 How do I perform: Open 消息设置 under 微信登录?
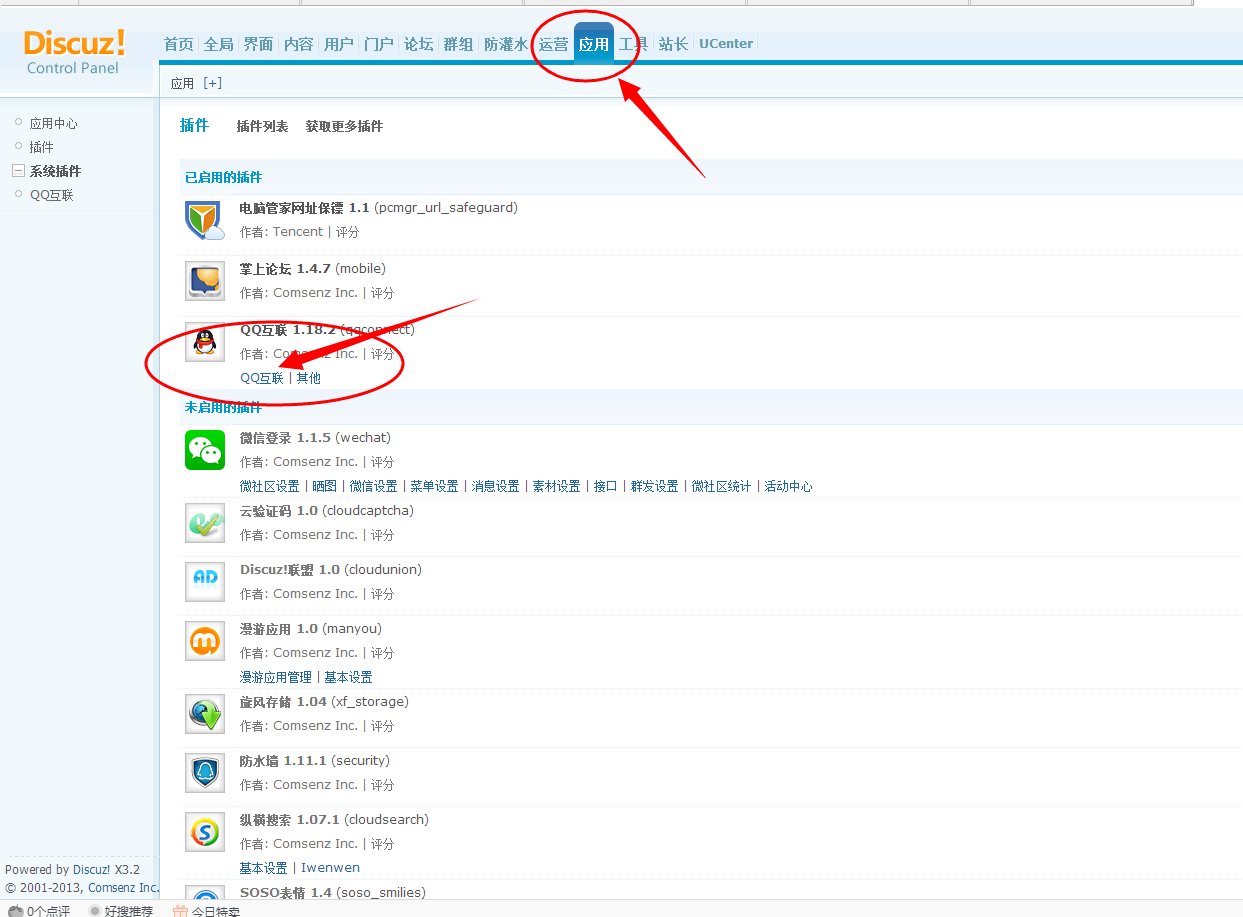pos(495,486)
